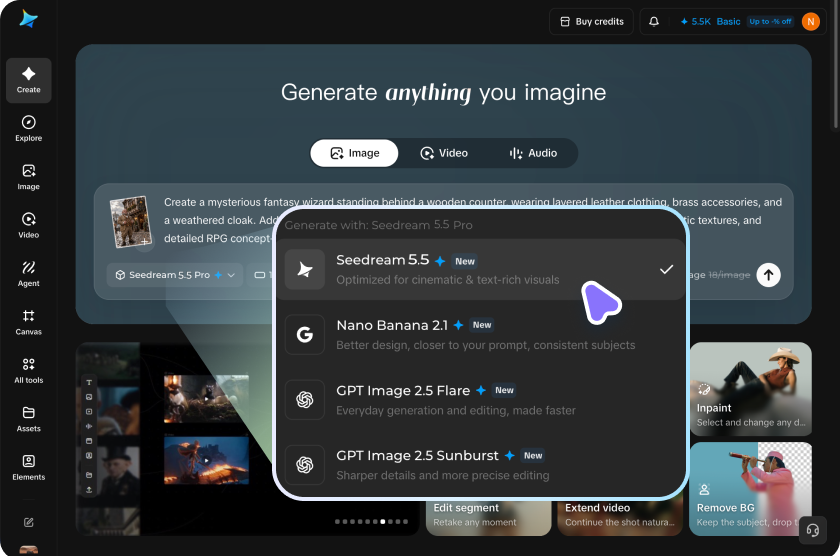Open the Agent sidebar item

[x=28, y=274]
